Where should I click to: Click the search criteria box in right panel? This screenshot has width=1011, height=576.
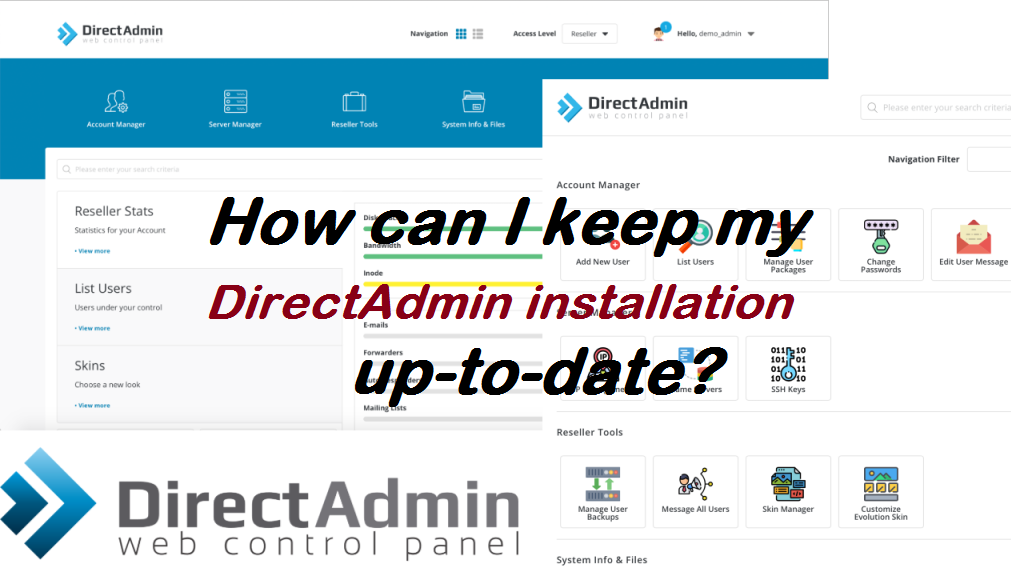coord(940,108)
